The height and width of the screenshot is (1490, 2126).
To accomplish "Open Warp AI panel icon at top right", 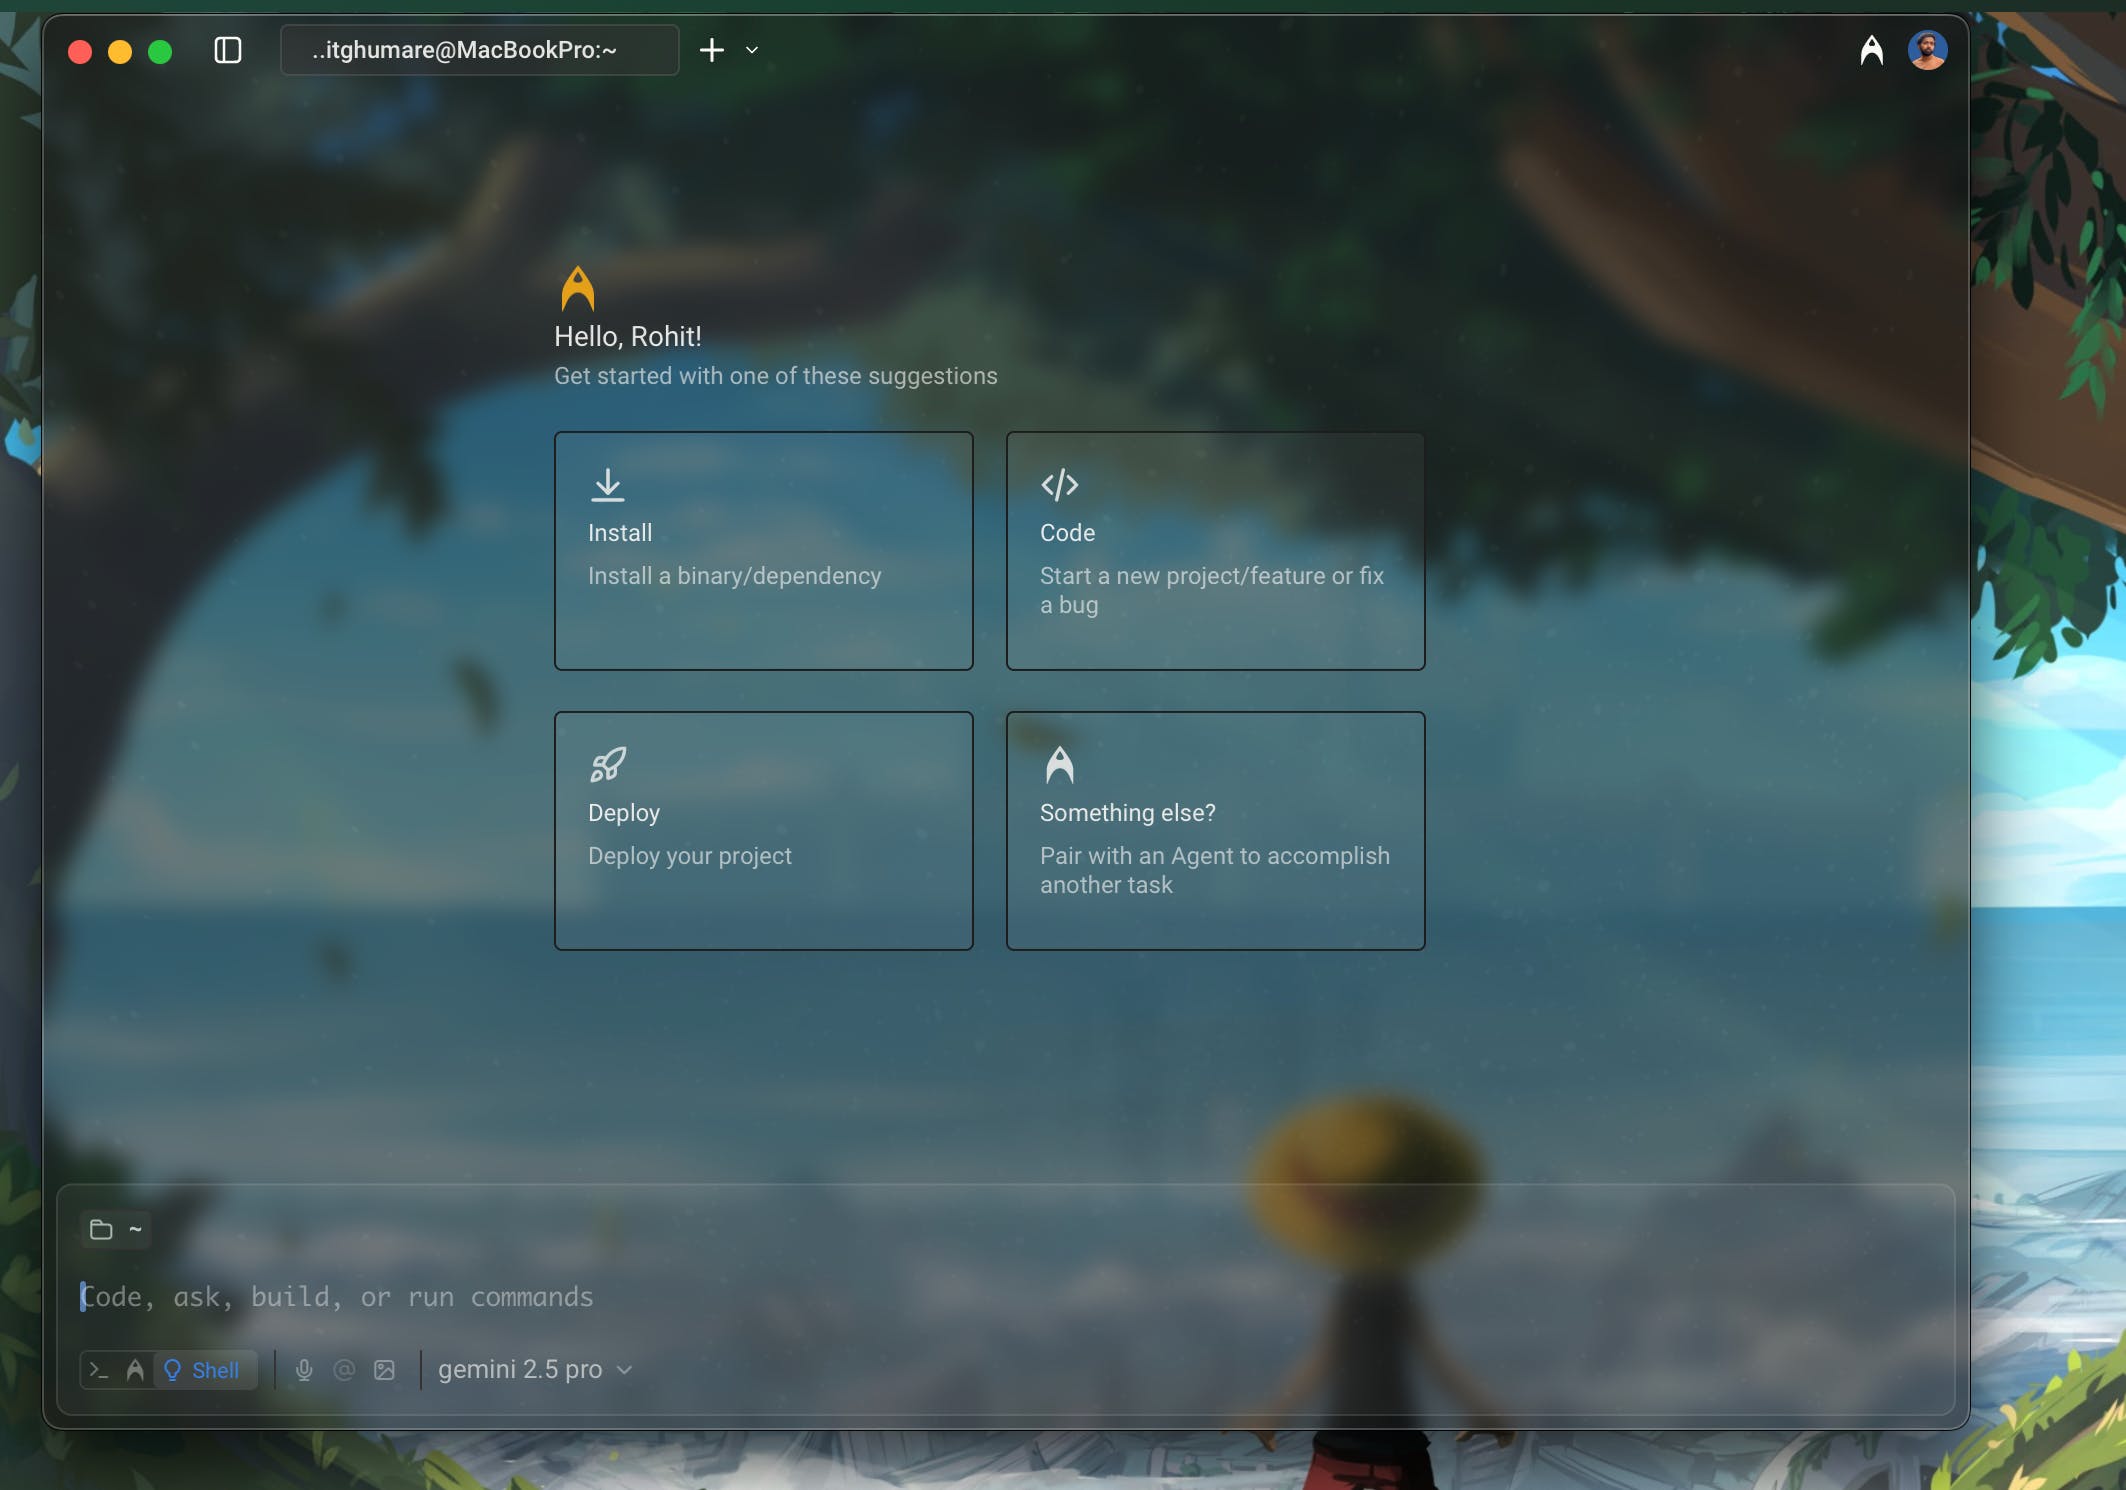I will click(1871, 50).
